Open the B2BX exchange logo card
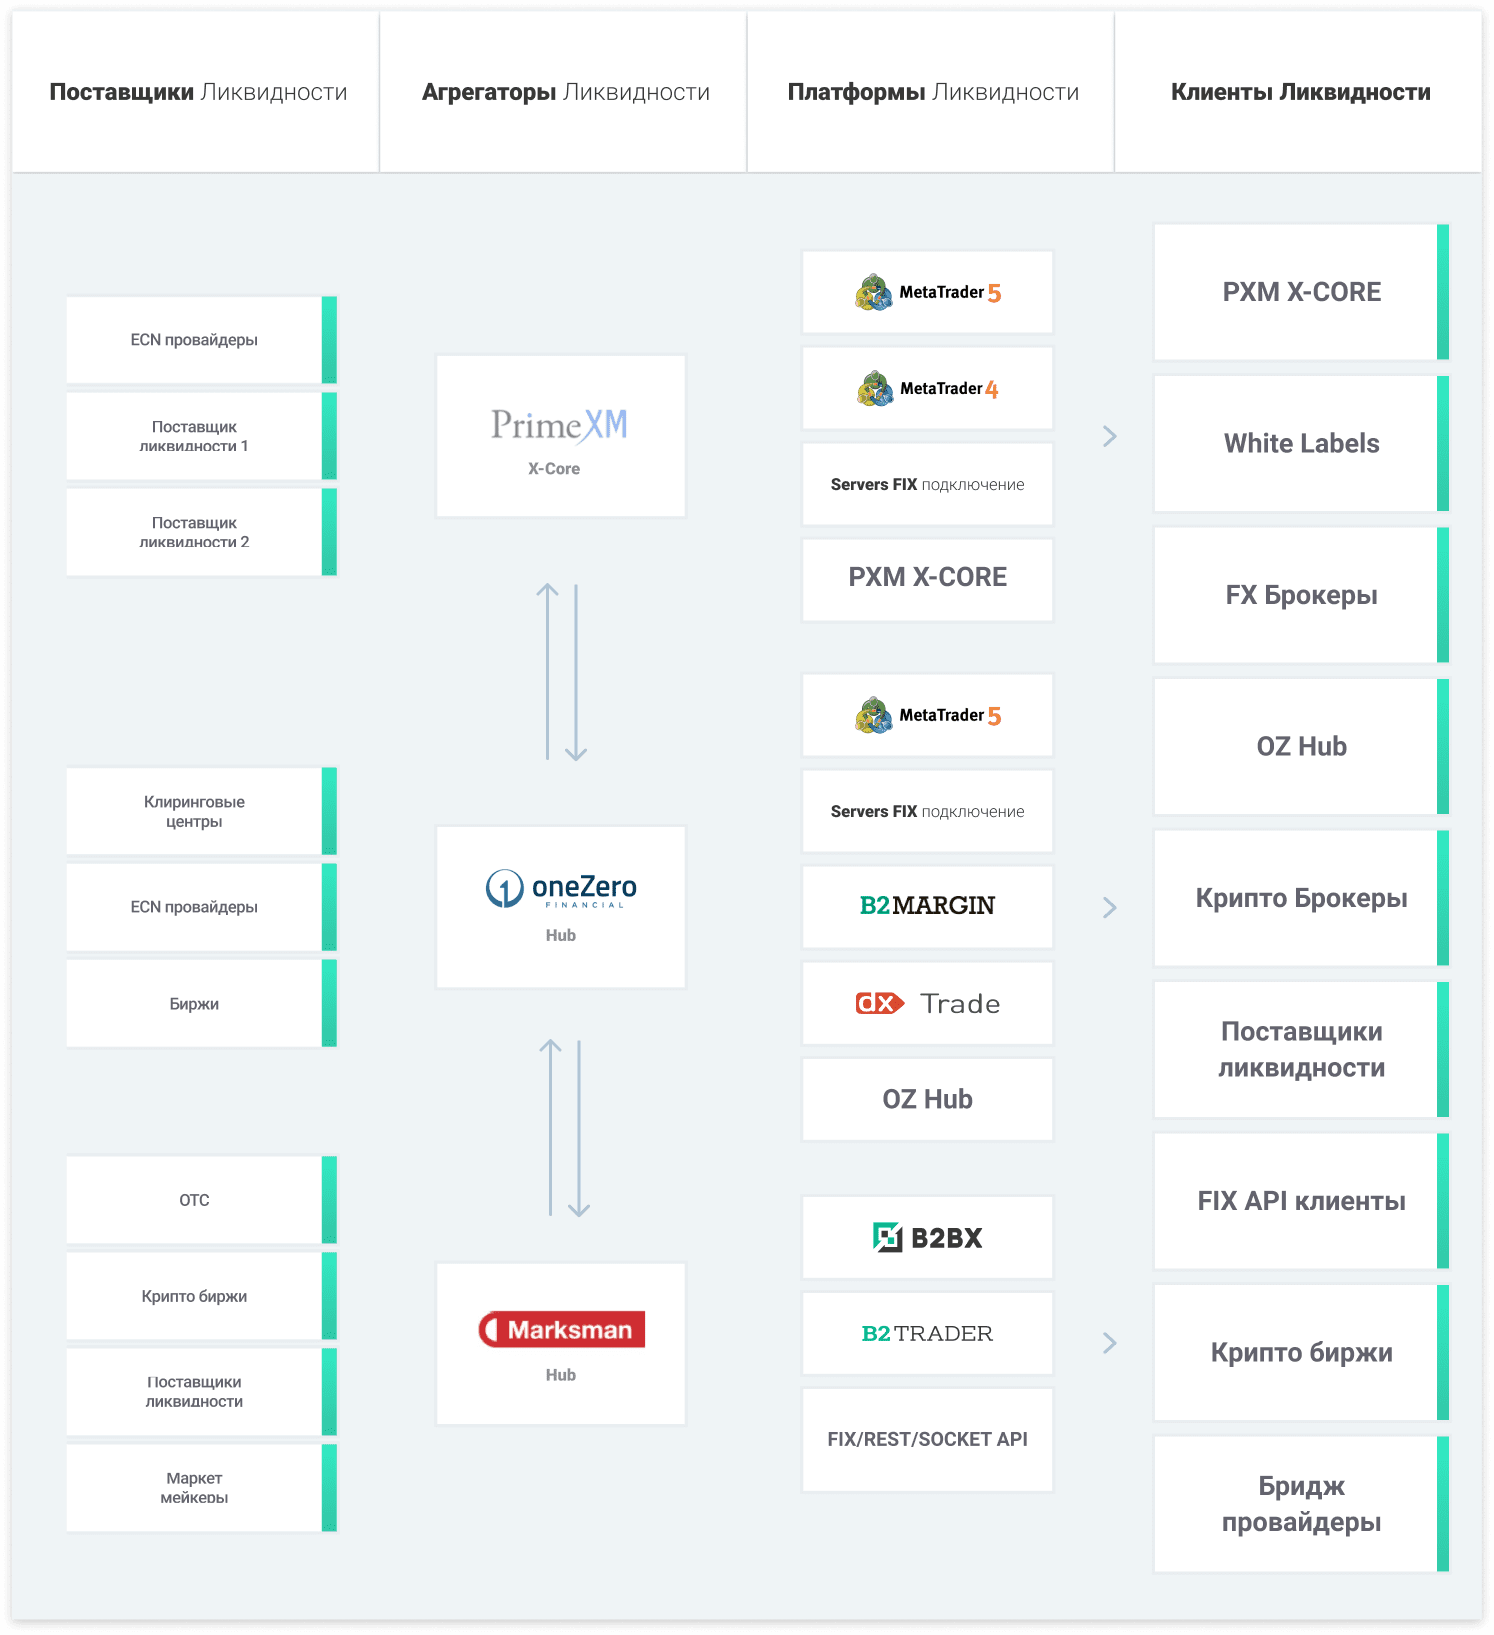Image resolution: width=1494 pixels, height=1635 pixels. point(927,1237)
